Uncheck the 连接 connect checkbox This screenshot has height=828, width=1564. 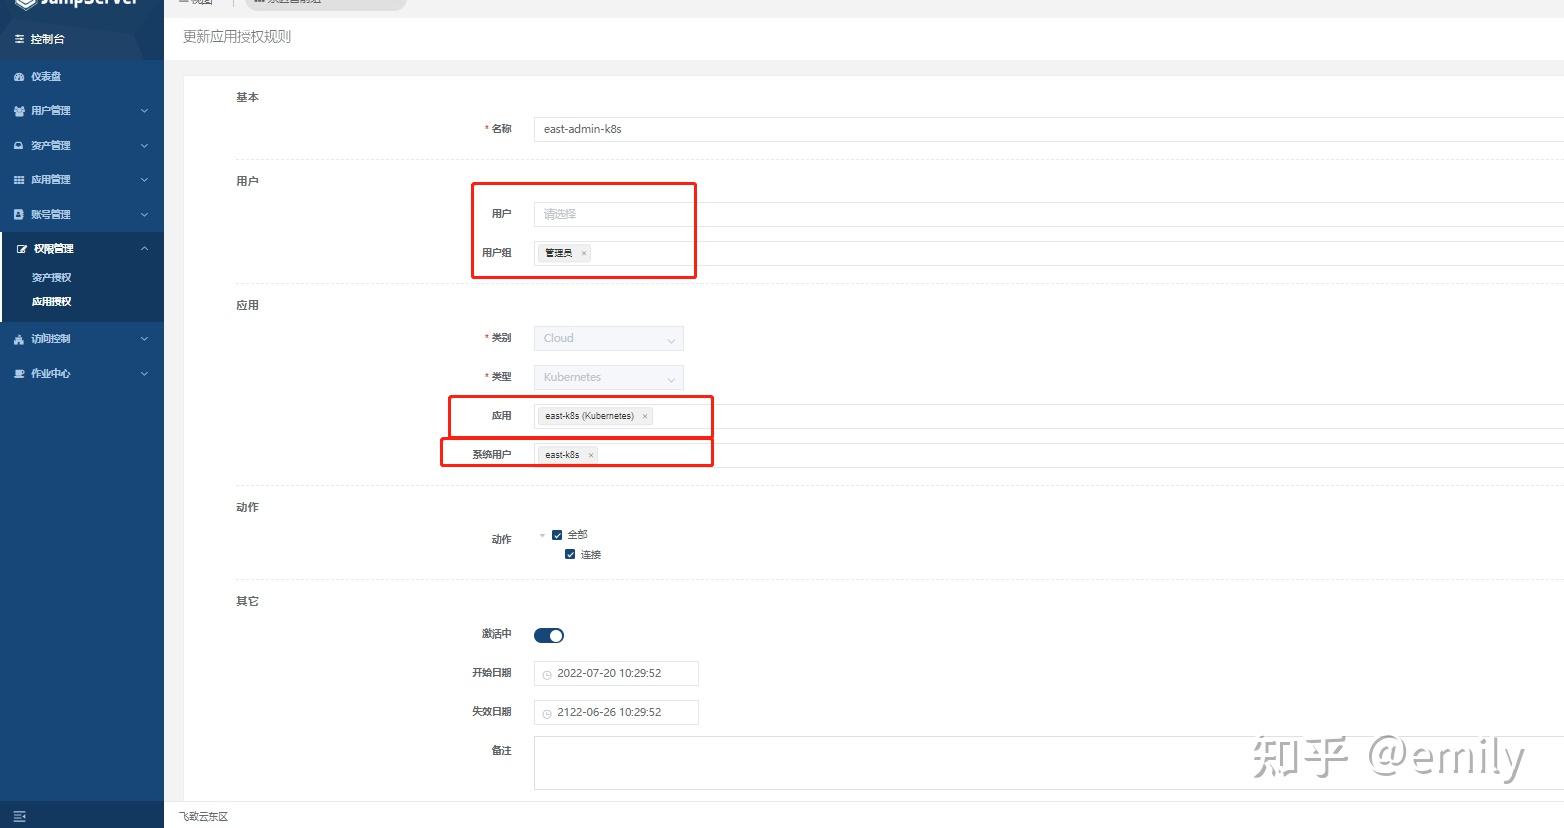570,554
